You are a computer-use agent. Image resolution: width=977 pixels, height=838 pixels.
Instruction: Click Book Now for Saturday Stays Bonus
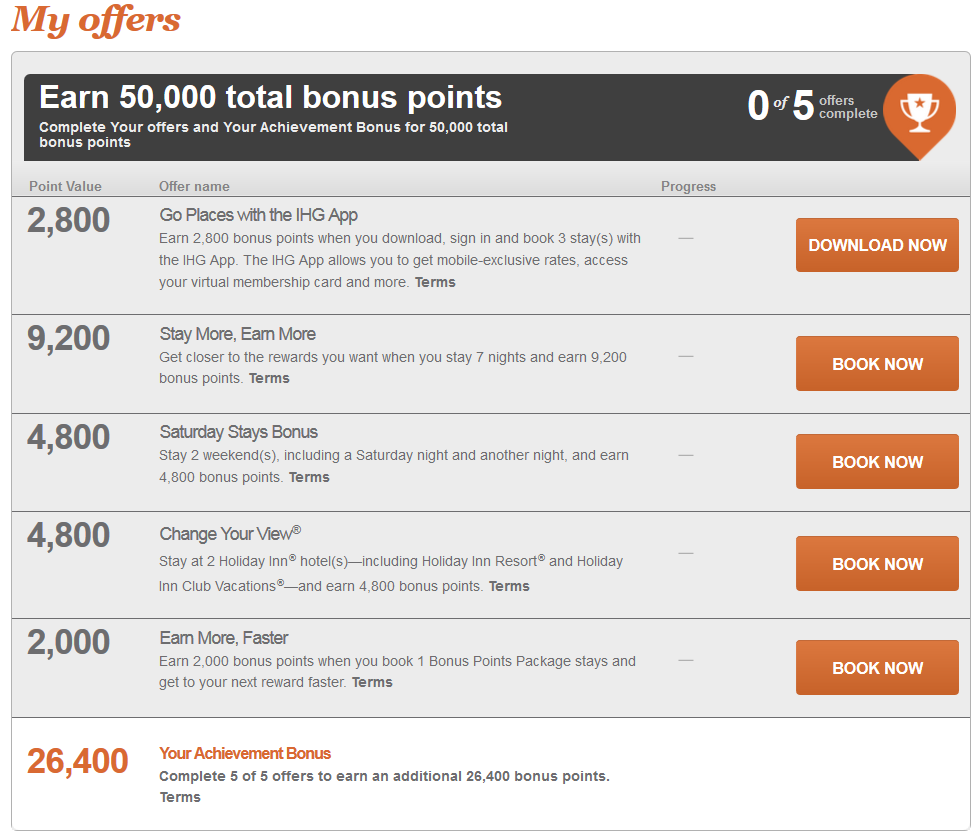(x=877, y=462)
